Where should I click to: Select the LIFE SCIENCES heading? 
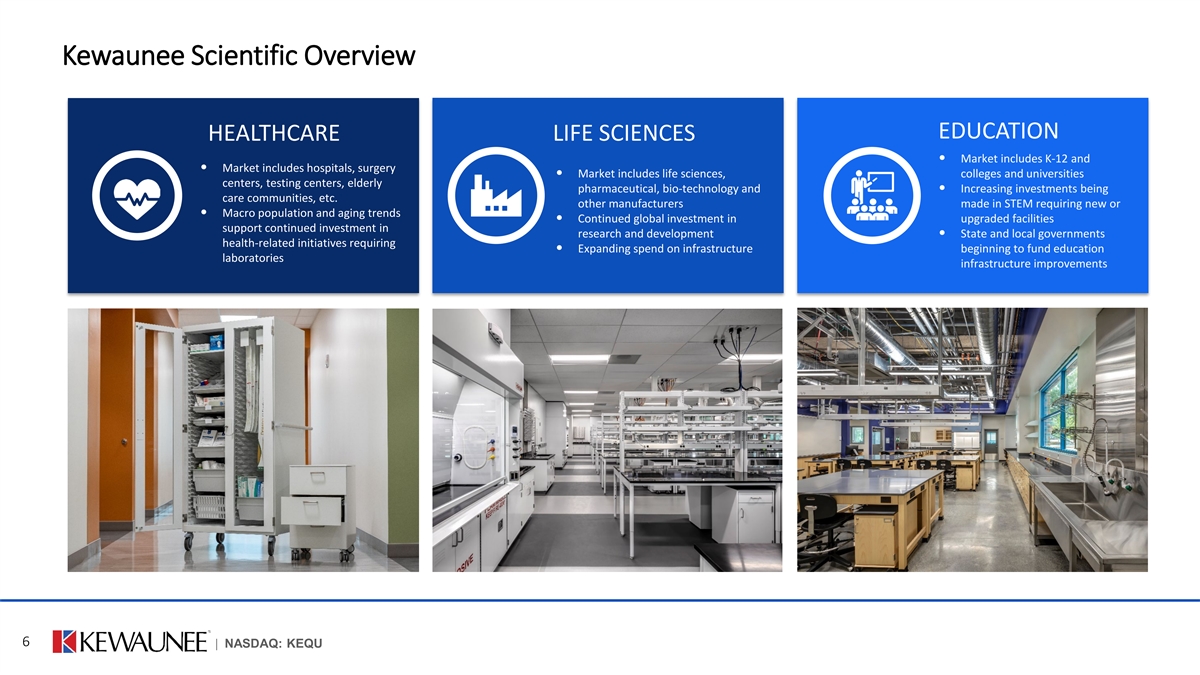624,134
